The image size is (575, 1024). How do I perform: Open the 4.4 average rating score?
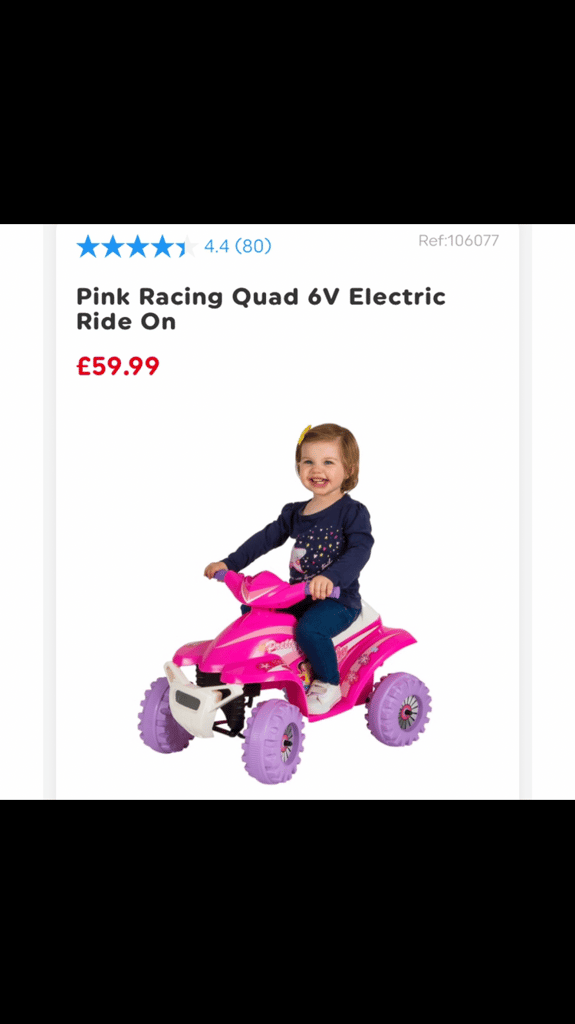217,247
